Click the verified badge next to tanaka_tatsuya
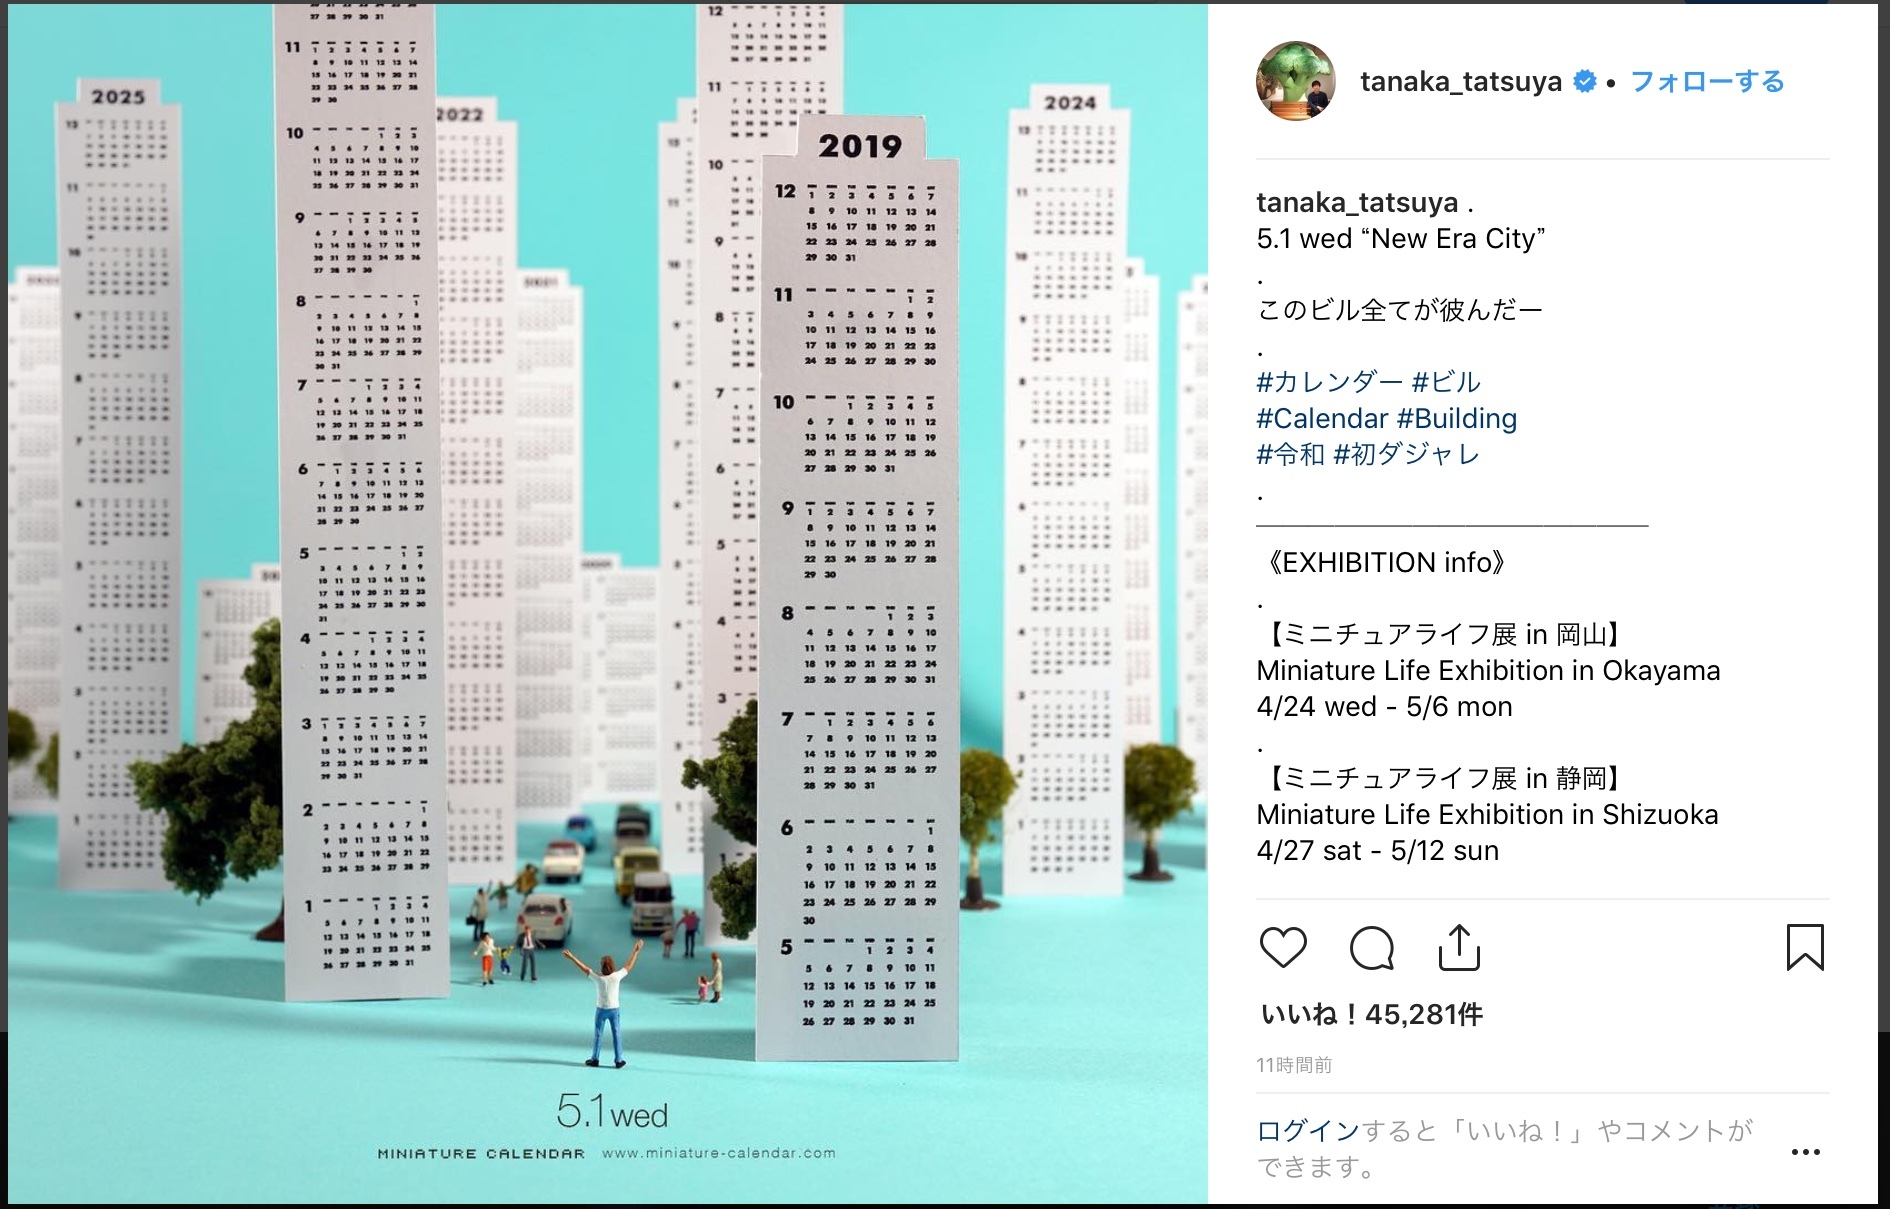 (x=1585, y=81)
